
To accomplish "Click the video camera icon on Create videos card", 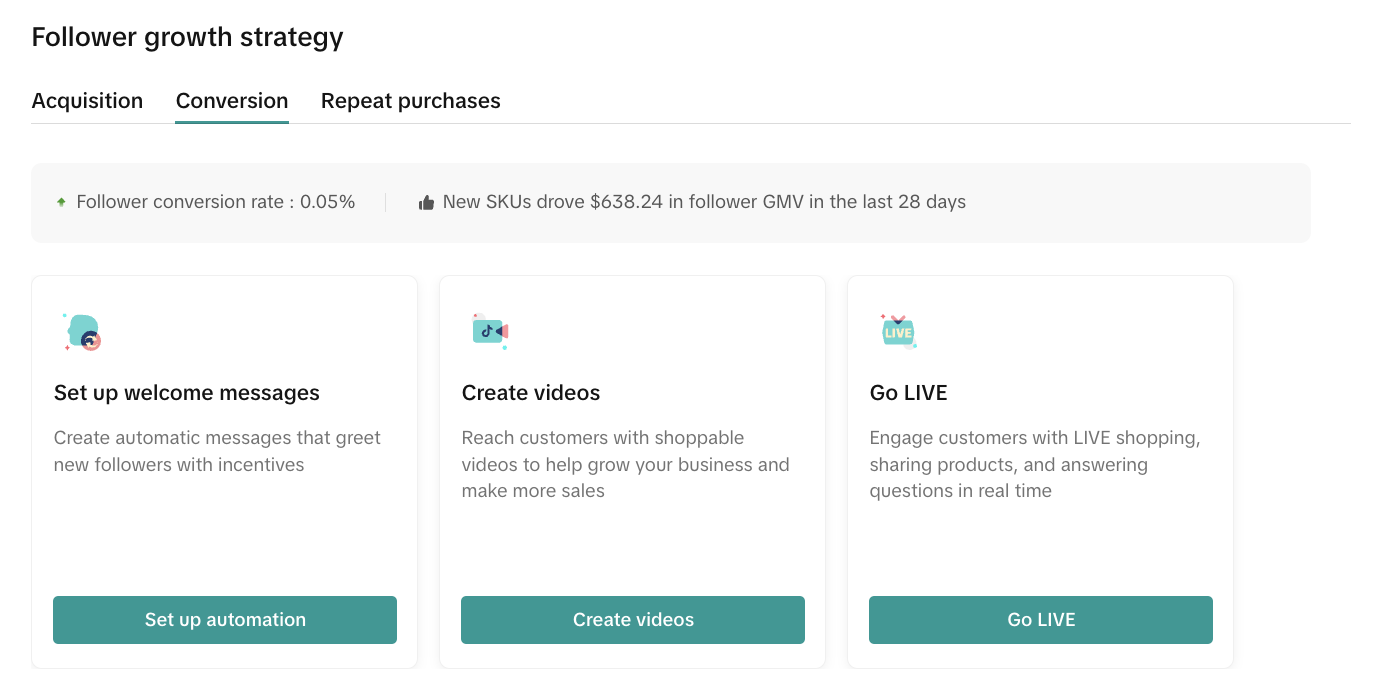I will (490, 331).
